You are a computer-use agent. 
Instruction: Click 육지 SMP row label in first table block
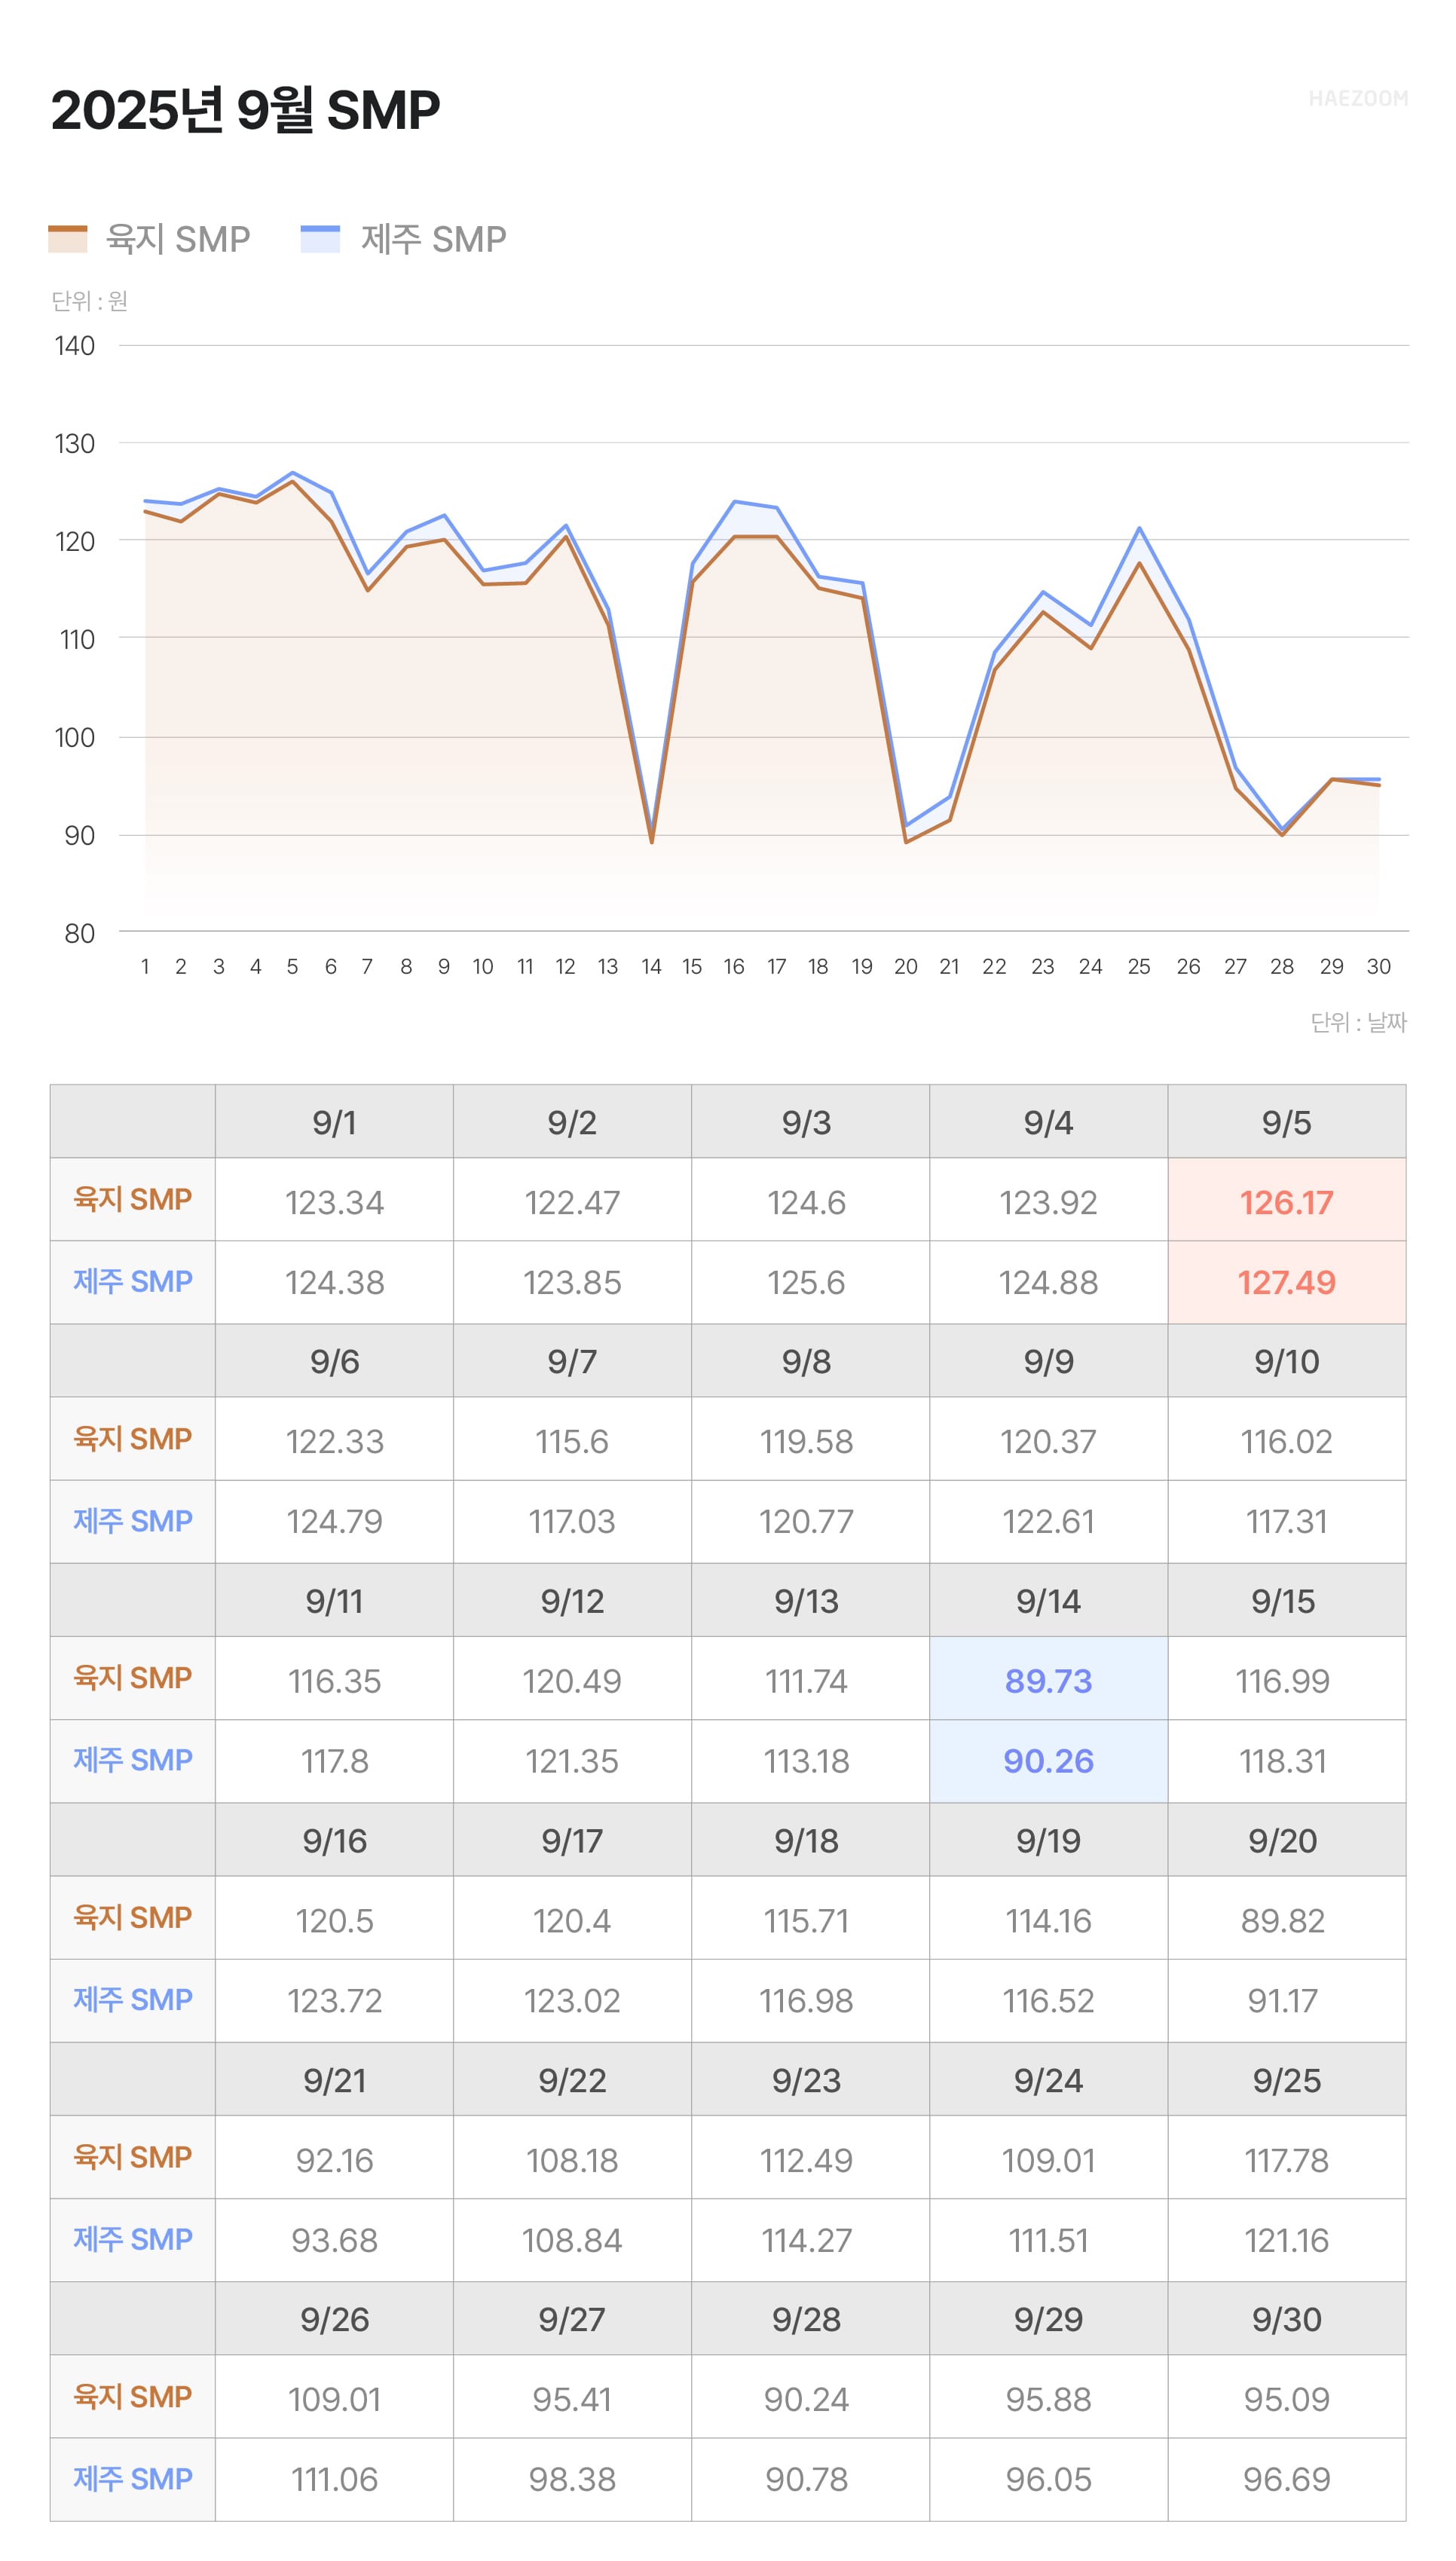point(132,1199)
